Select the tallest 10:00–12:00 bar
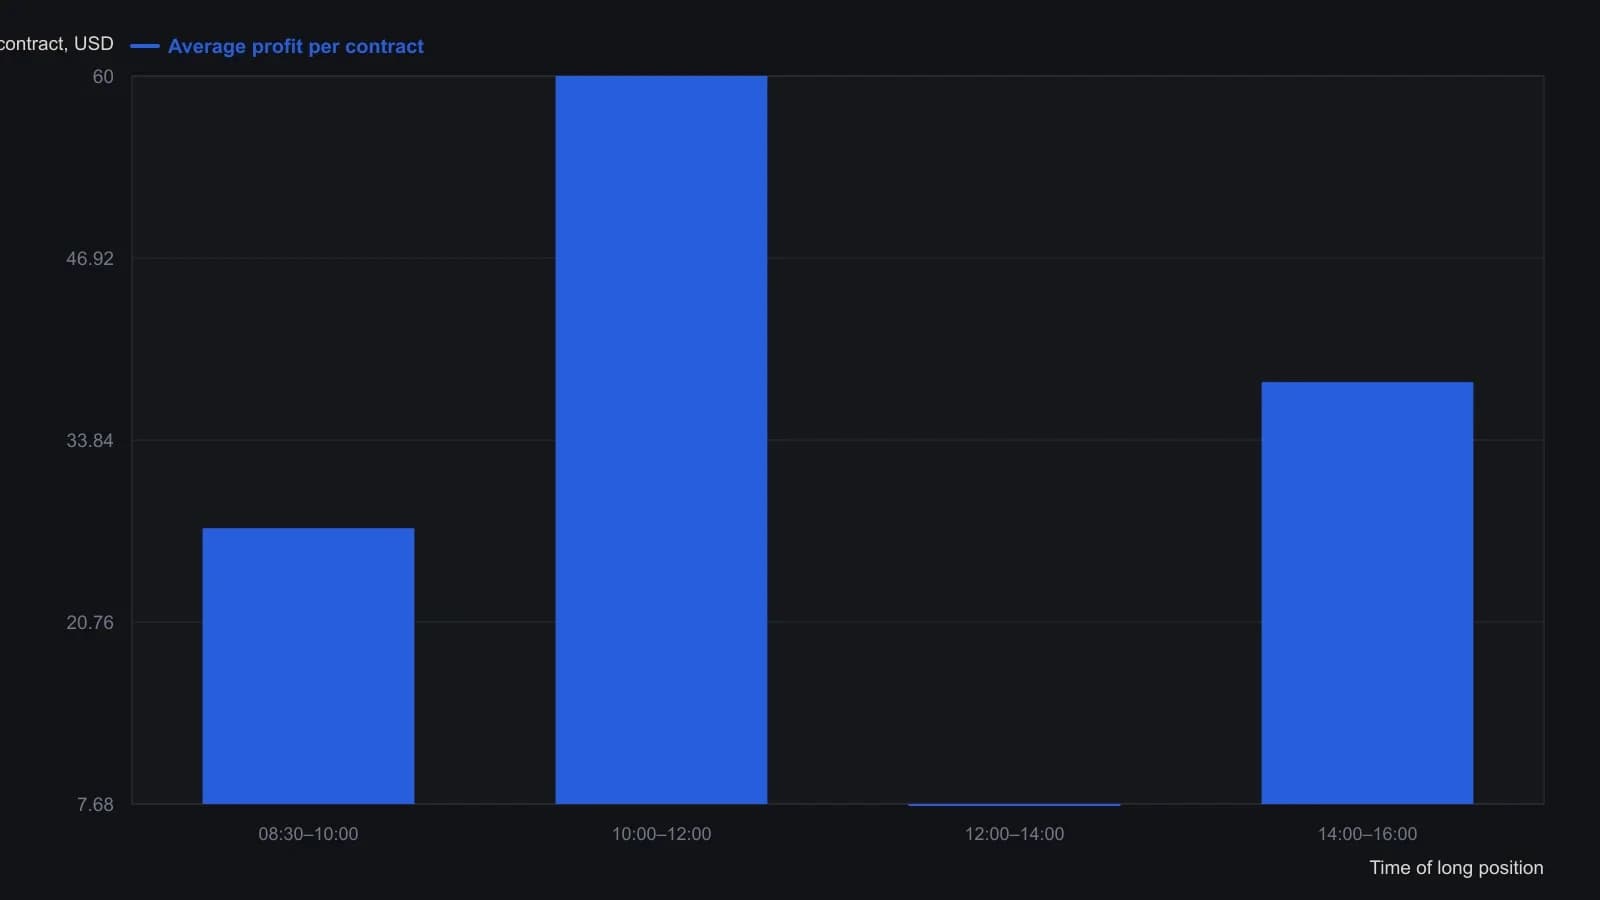 [661, 440]
